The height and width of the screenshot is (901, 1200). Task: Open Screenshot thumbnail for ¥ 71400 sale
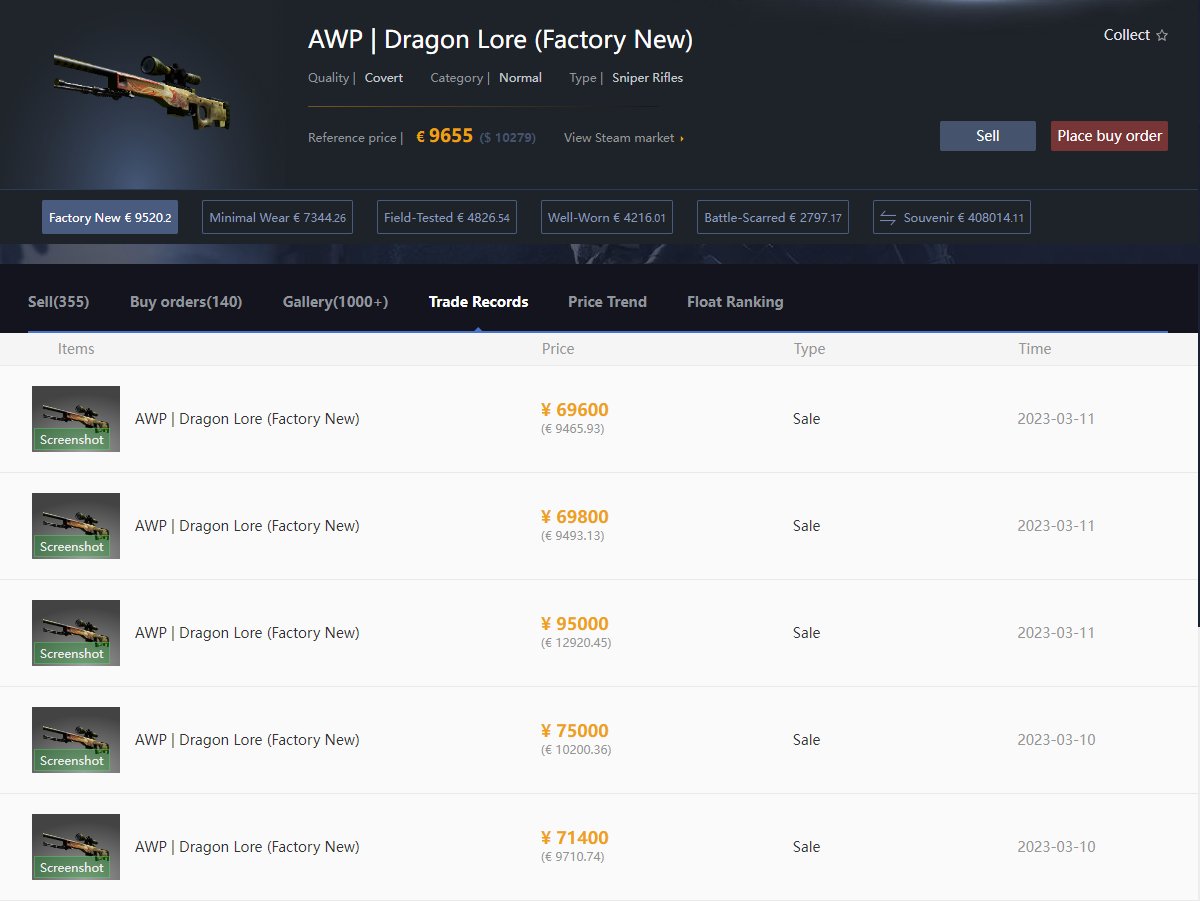pyautogui.click(x=76, y=847)
